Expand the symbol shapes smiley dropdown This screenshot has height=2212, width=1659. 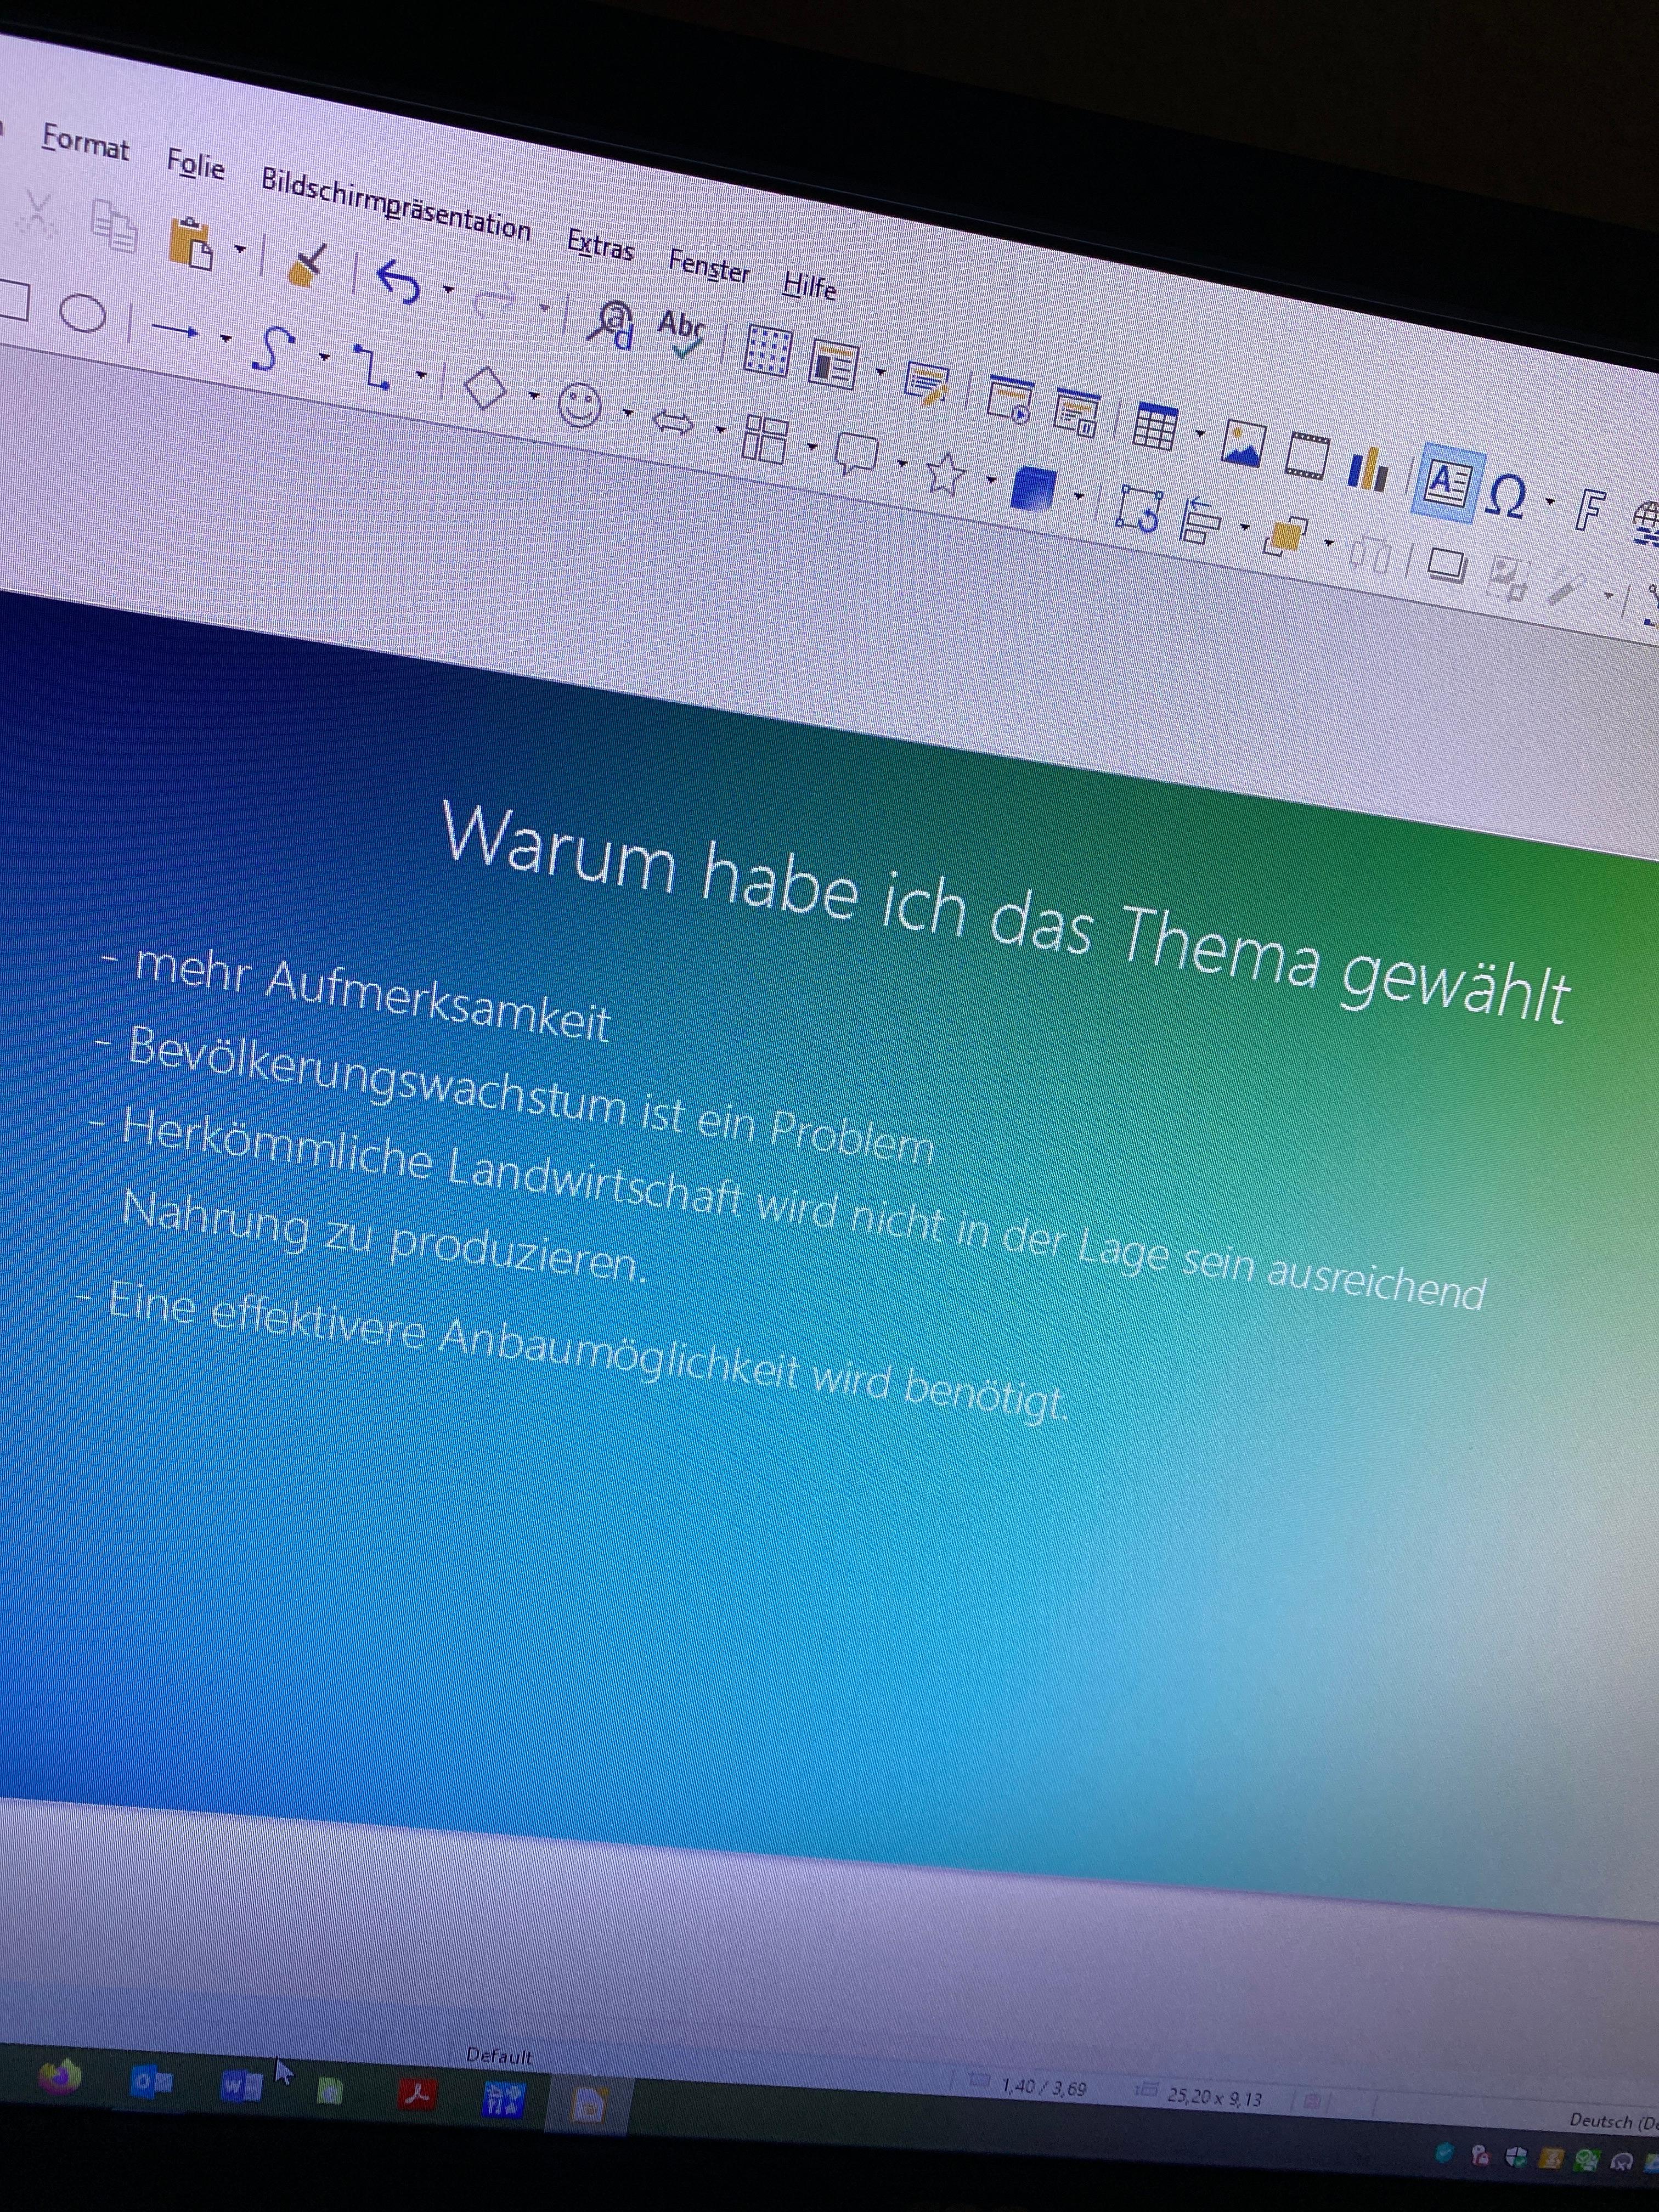click(x=628, y=413)
